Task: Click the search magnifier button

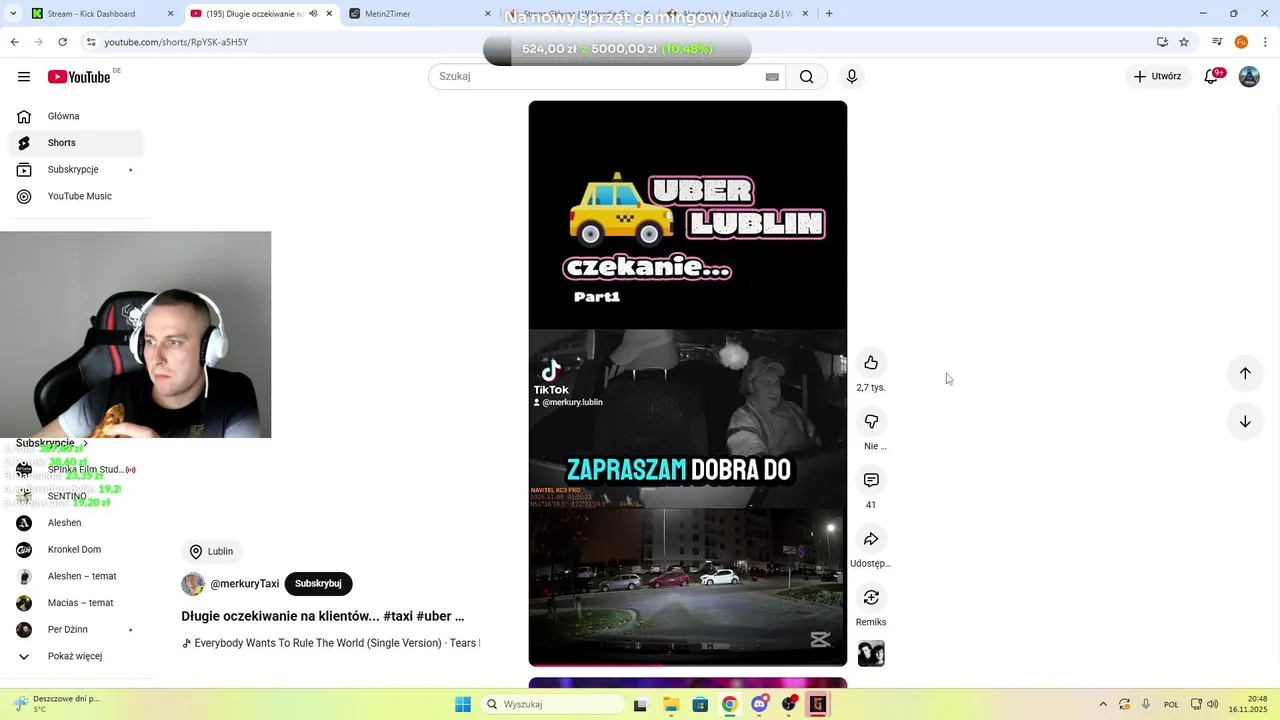Action: point(806,77)
